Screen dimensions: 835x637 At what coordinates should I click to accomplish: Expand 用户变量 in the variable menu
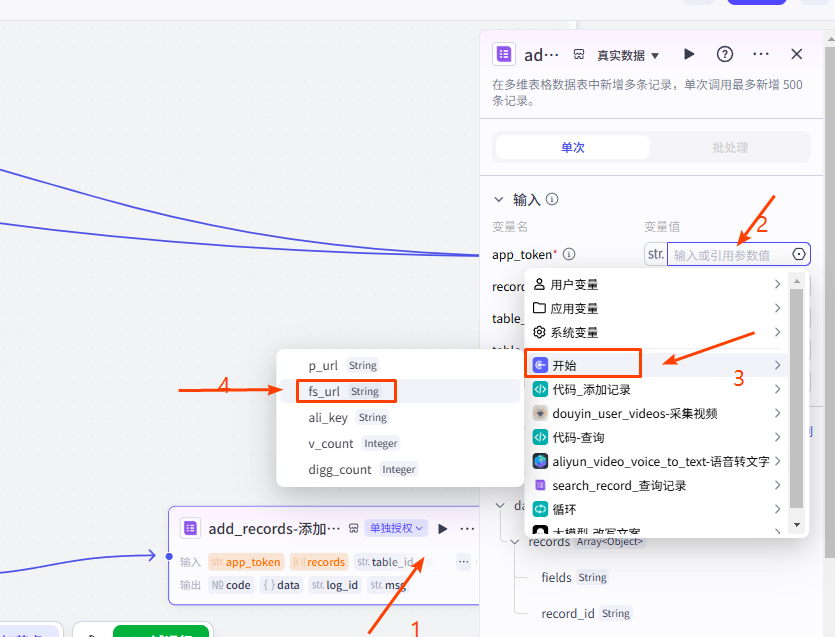[x=657, y=284]
